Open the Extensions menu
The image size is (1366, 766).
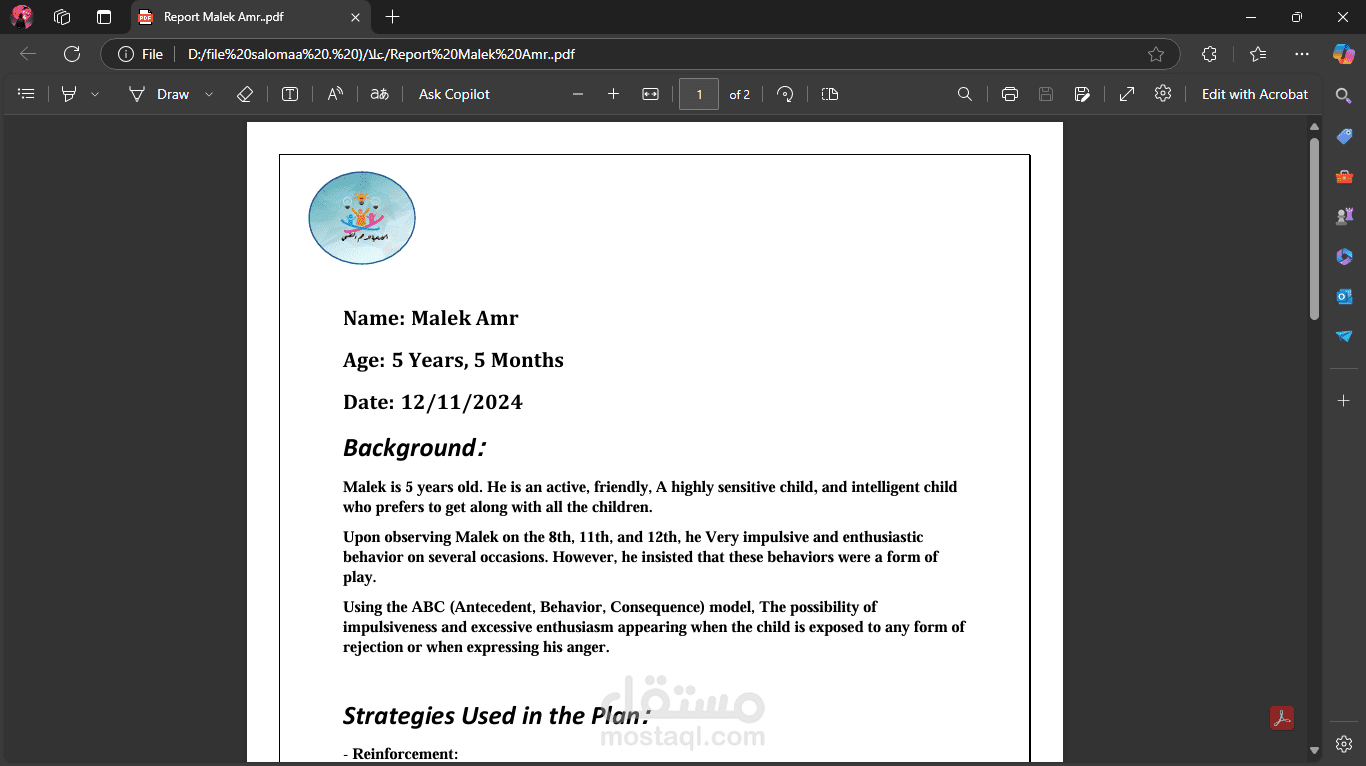(x=1210, y=54)
